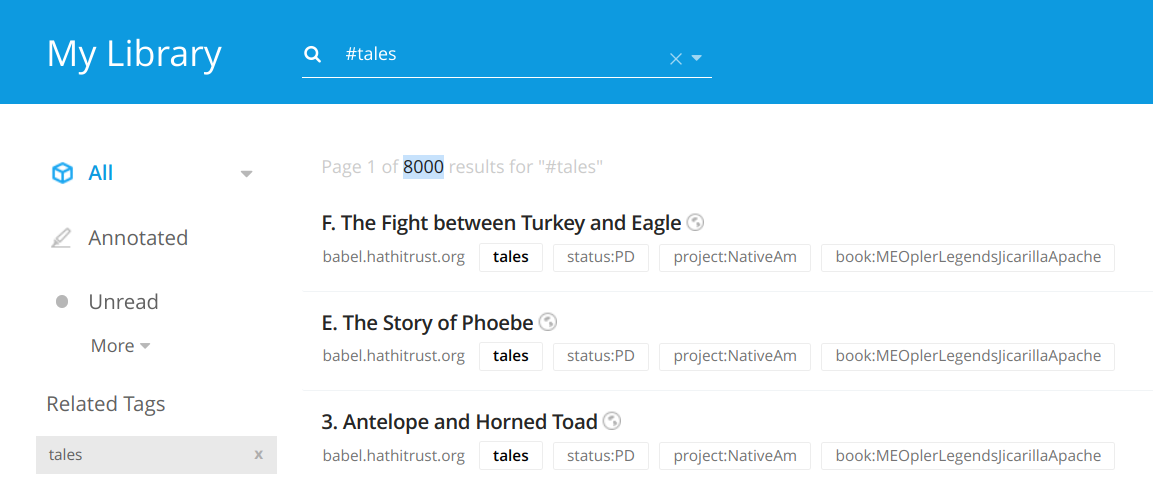This screenshot has height=479, width=1153.
Task: Open the search options dropdown arrow
Action: pyautogui.click(x=697, y=58)
